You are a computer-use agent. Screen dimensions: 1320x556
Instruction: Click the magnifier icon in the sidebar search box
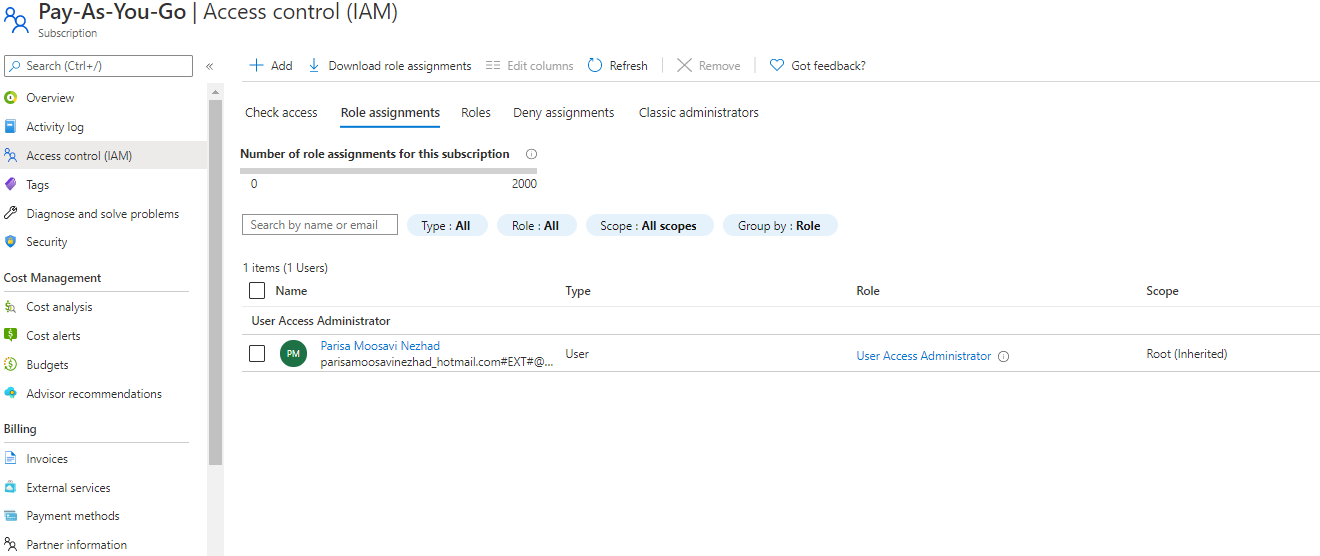(x=15, y=66)
